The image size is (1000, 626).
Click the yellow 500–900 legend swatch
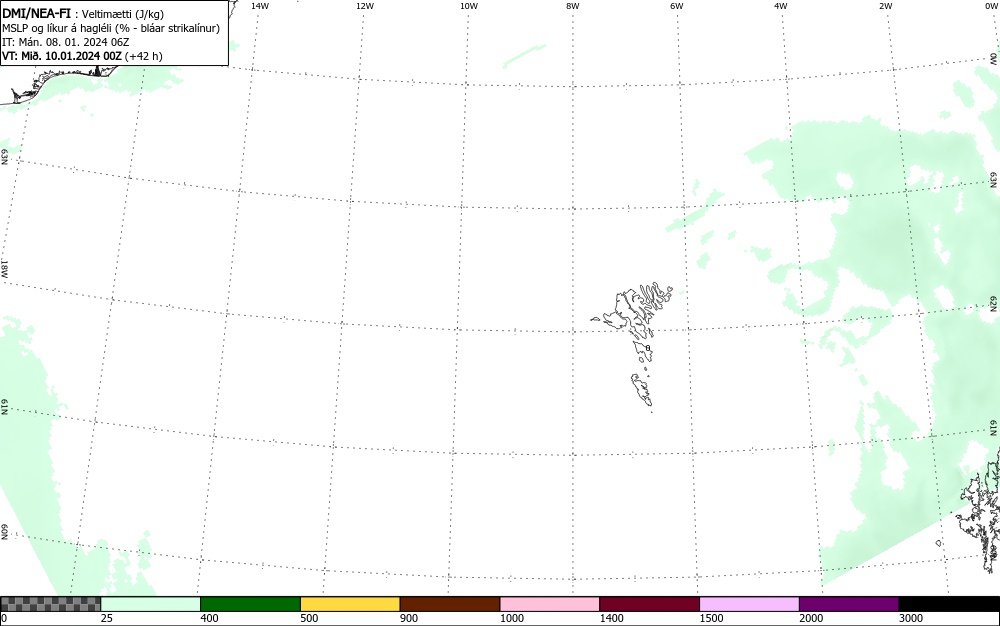pyautogui.click(x=350, y=604)
